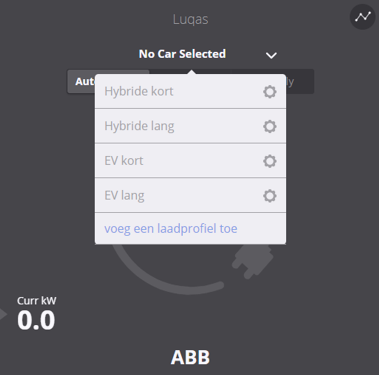This screenshot has width=379, height=375.
Task: Open settings gear for EV kort
Action: 270,161
